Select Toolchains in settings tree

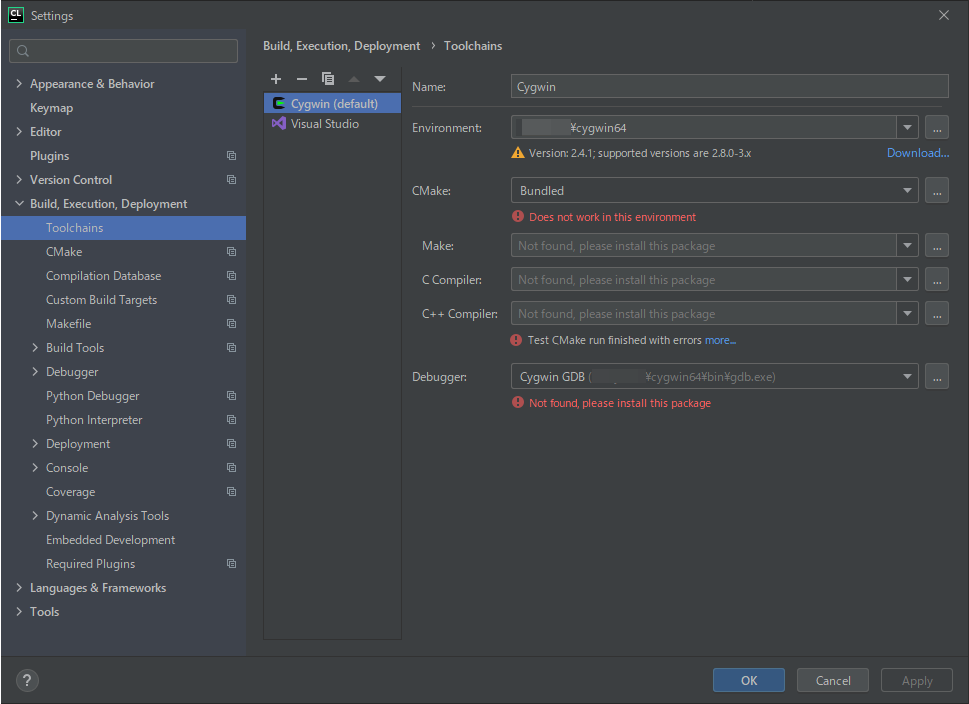click(x=124, y=227)
